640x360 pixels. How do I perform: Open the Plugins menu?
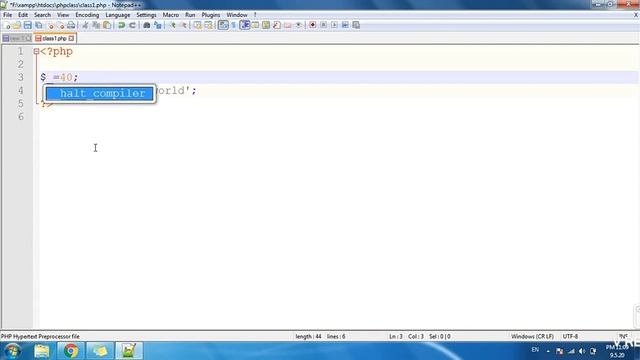tap(211, 15)
